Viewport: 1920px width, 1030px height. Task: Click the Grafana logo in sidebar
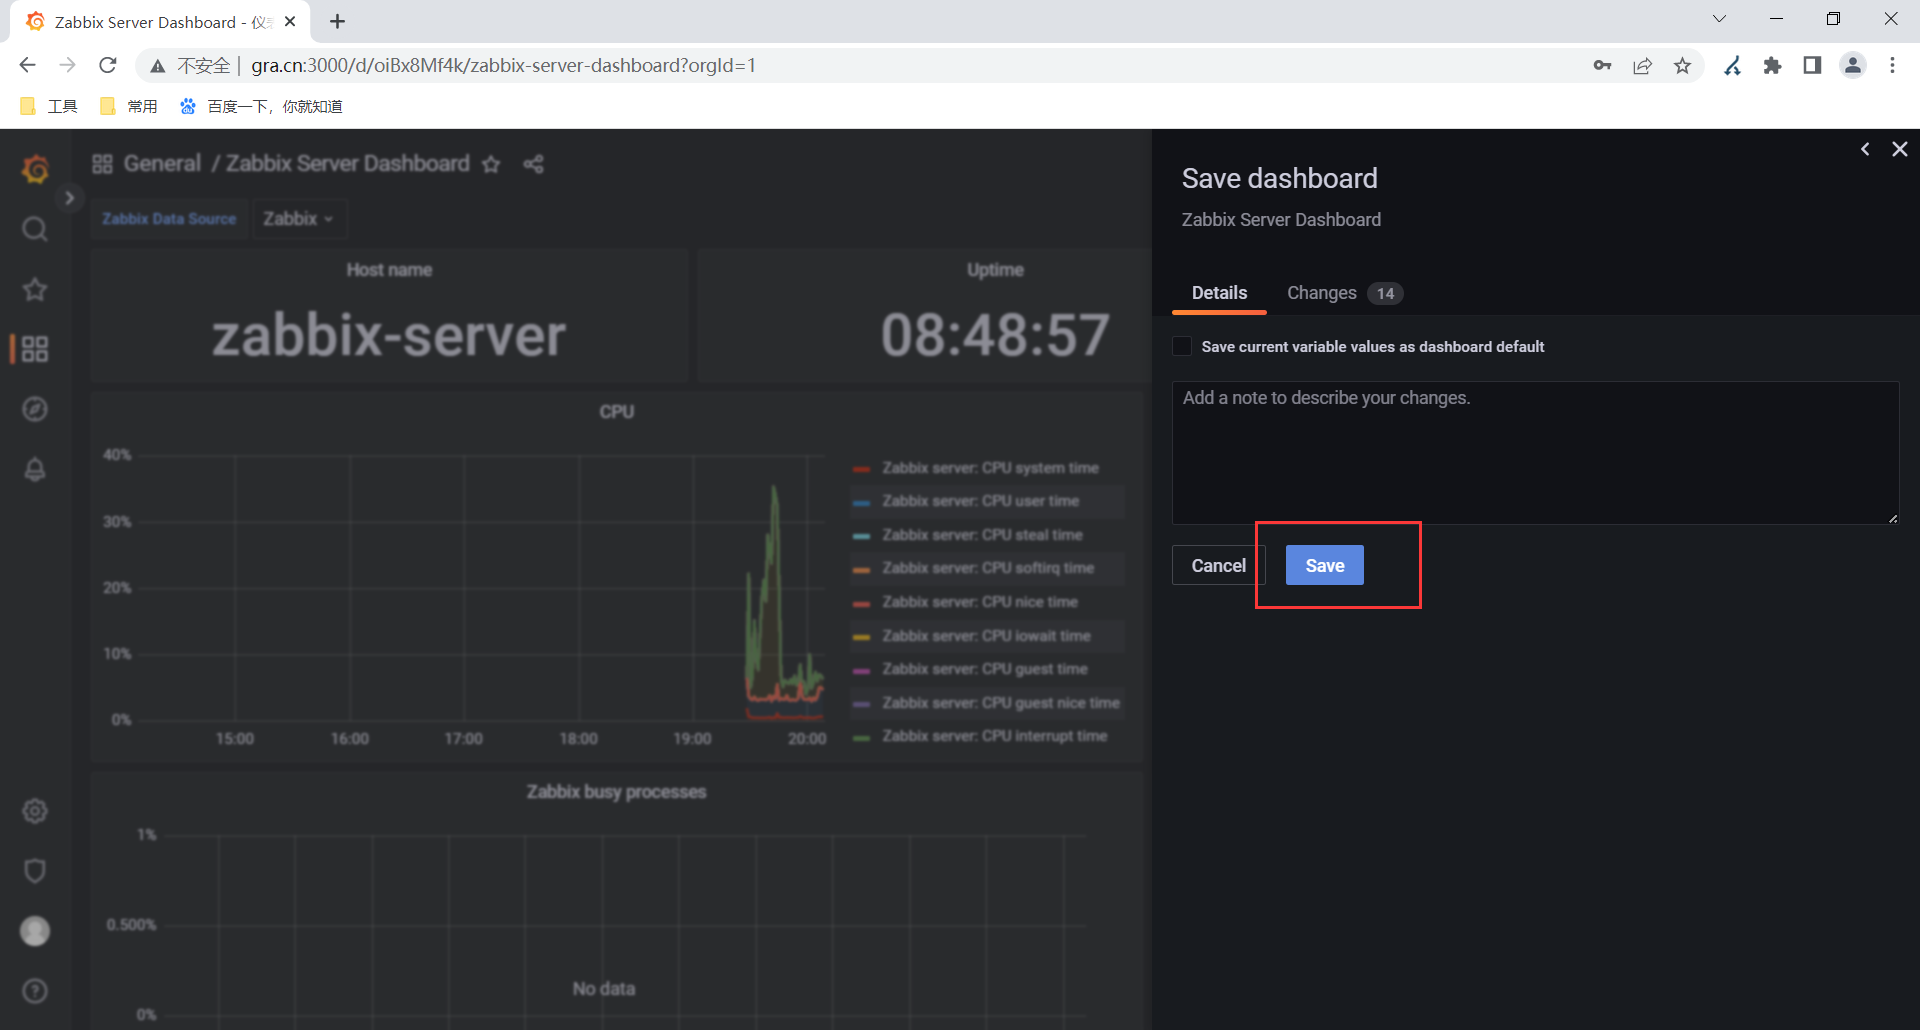pos(35,169)
